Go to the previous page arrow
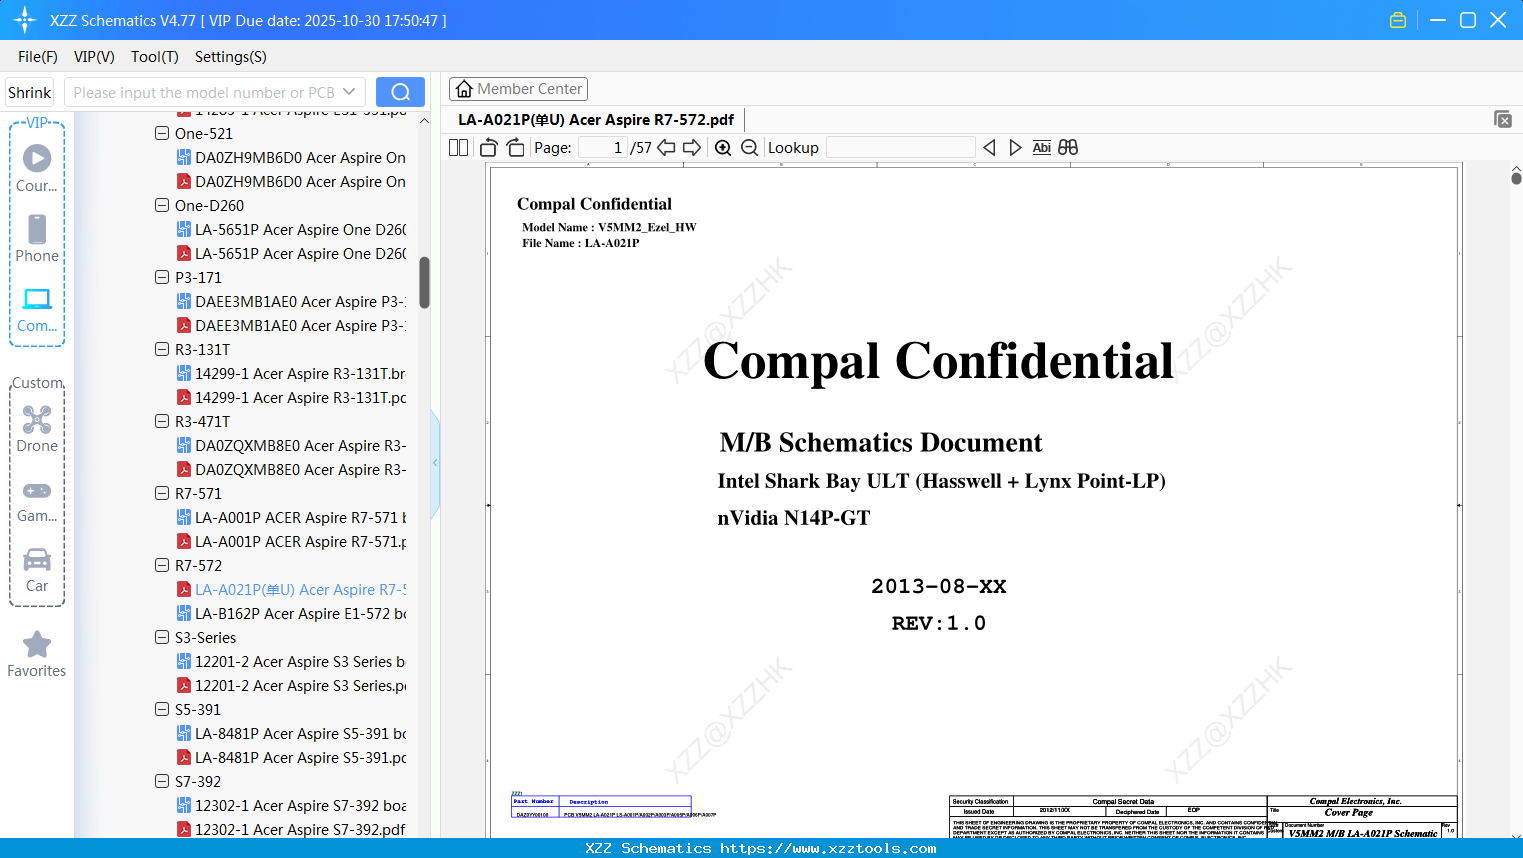 pyautogui.click(x=666, y=148)
